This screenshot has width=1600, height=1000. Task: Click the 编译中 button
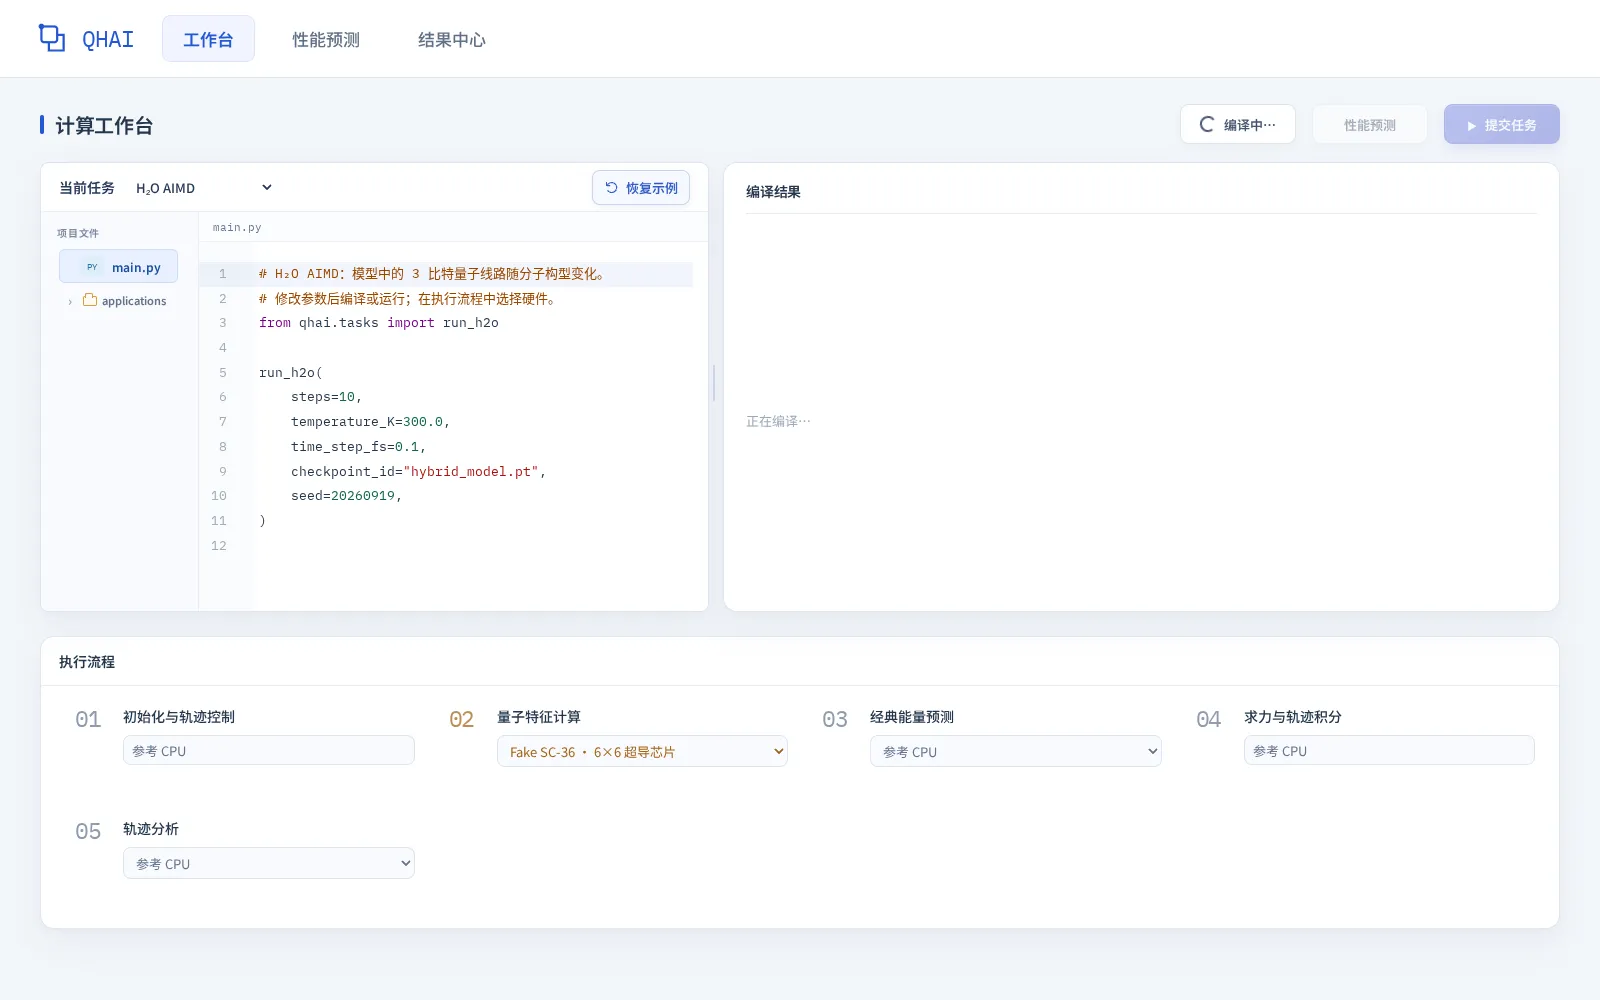pos(1238,124)
